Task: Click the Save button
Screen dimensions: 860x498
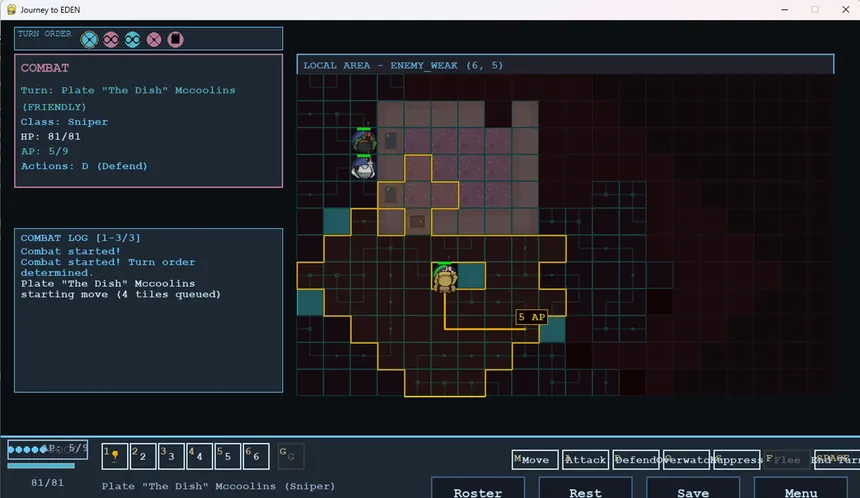Action: pos(693,489)
